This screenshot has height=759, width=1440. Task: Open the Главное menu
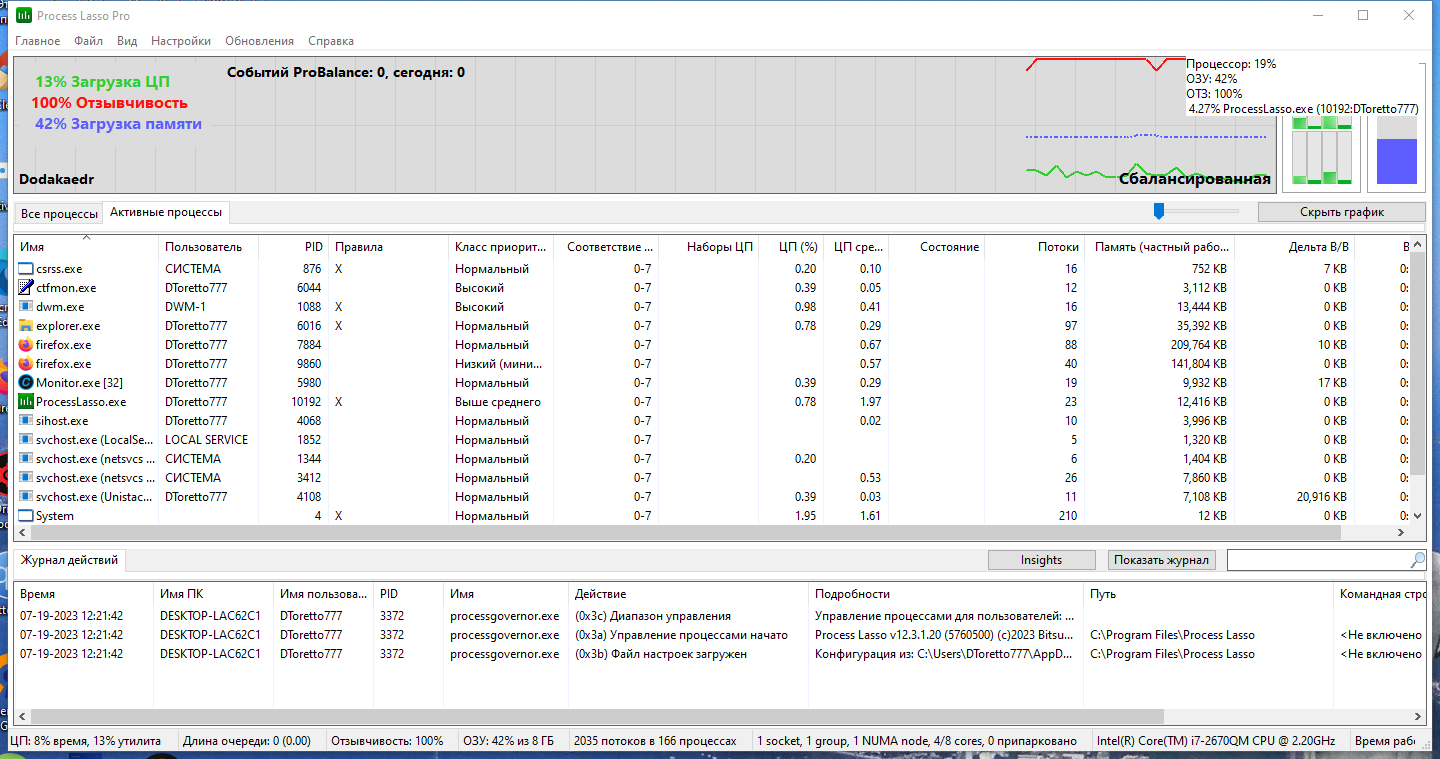pos(38,41)
